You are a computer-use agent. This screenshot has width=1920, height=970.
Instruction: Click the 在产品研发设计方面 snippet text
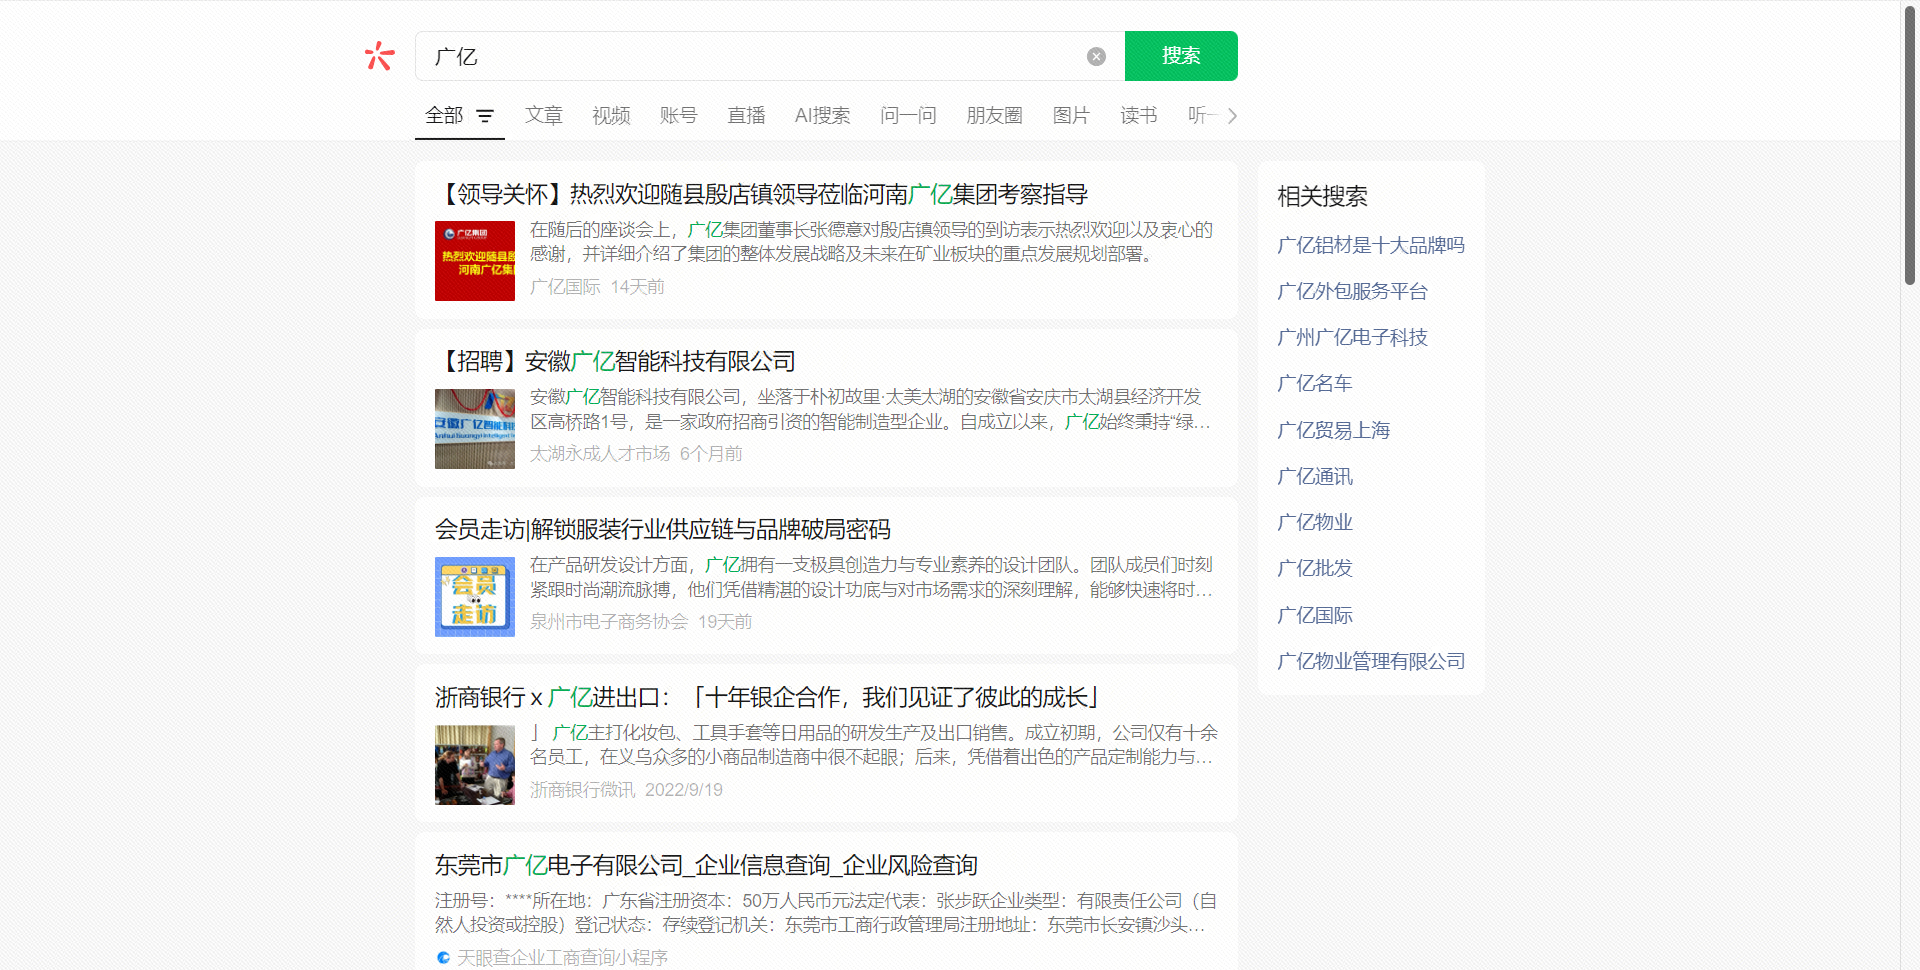click(x=871, y=578)
